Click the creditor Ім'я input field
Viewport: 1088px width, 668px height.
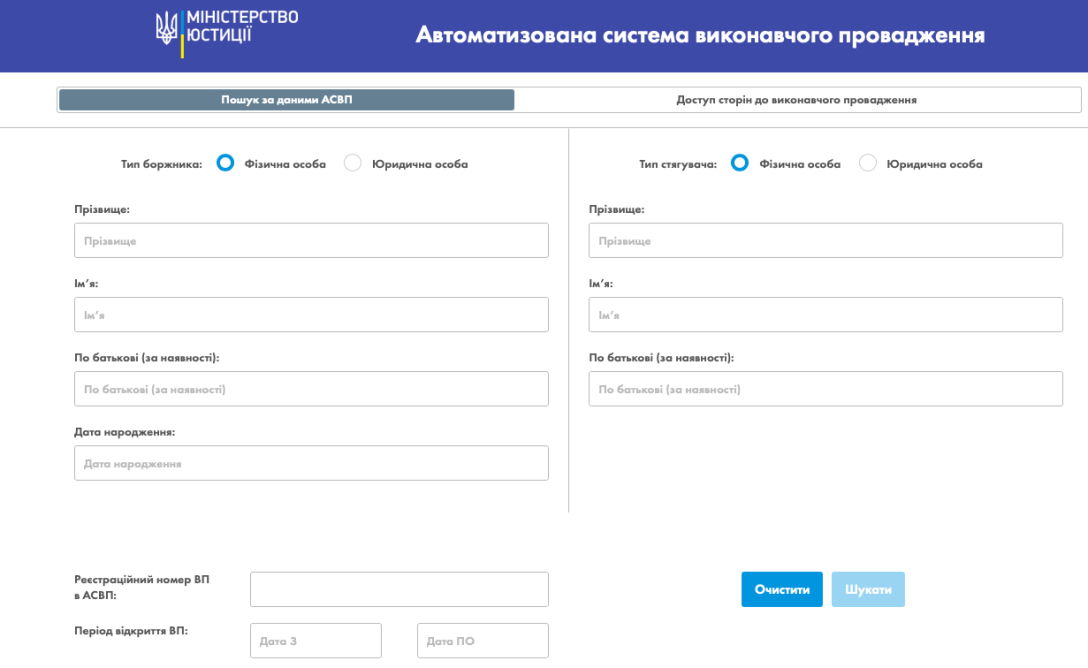pos(825,315)
